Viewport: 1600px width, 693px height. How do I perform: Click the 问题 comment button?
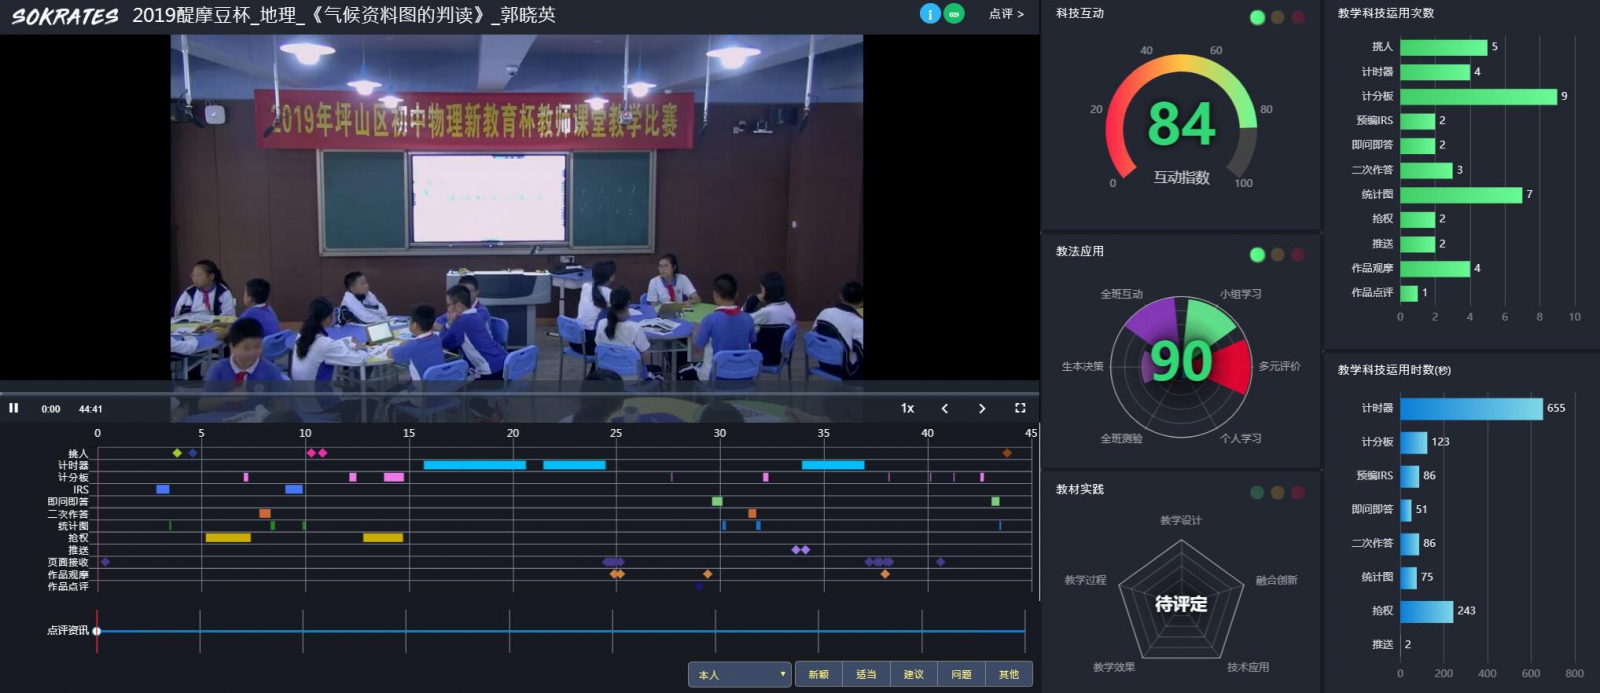961,675
